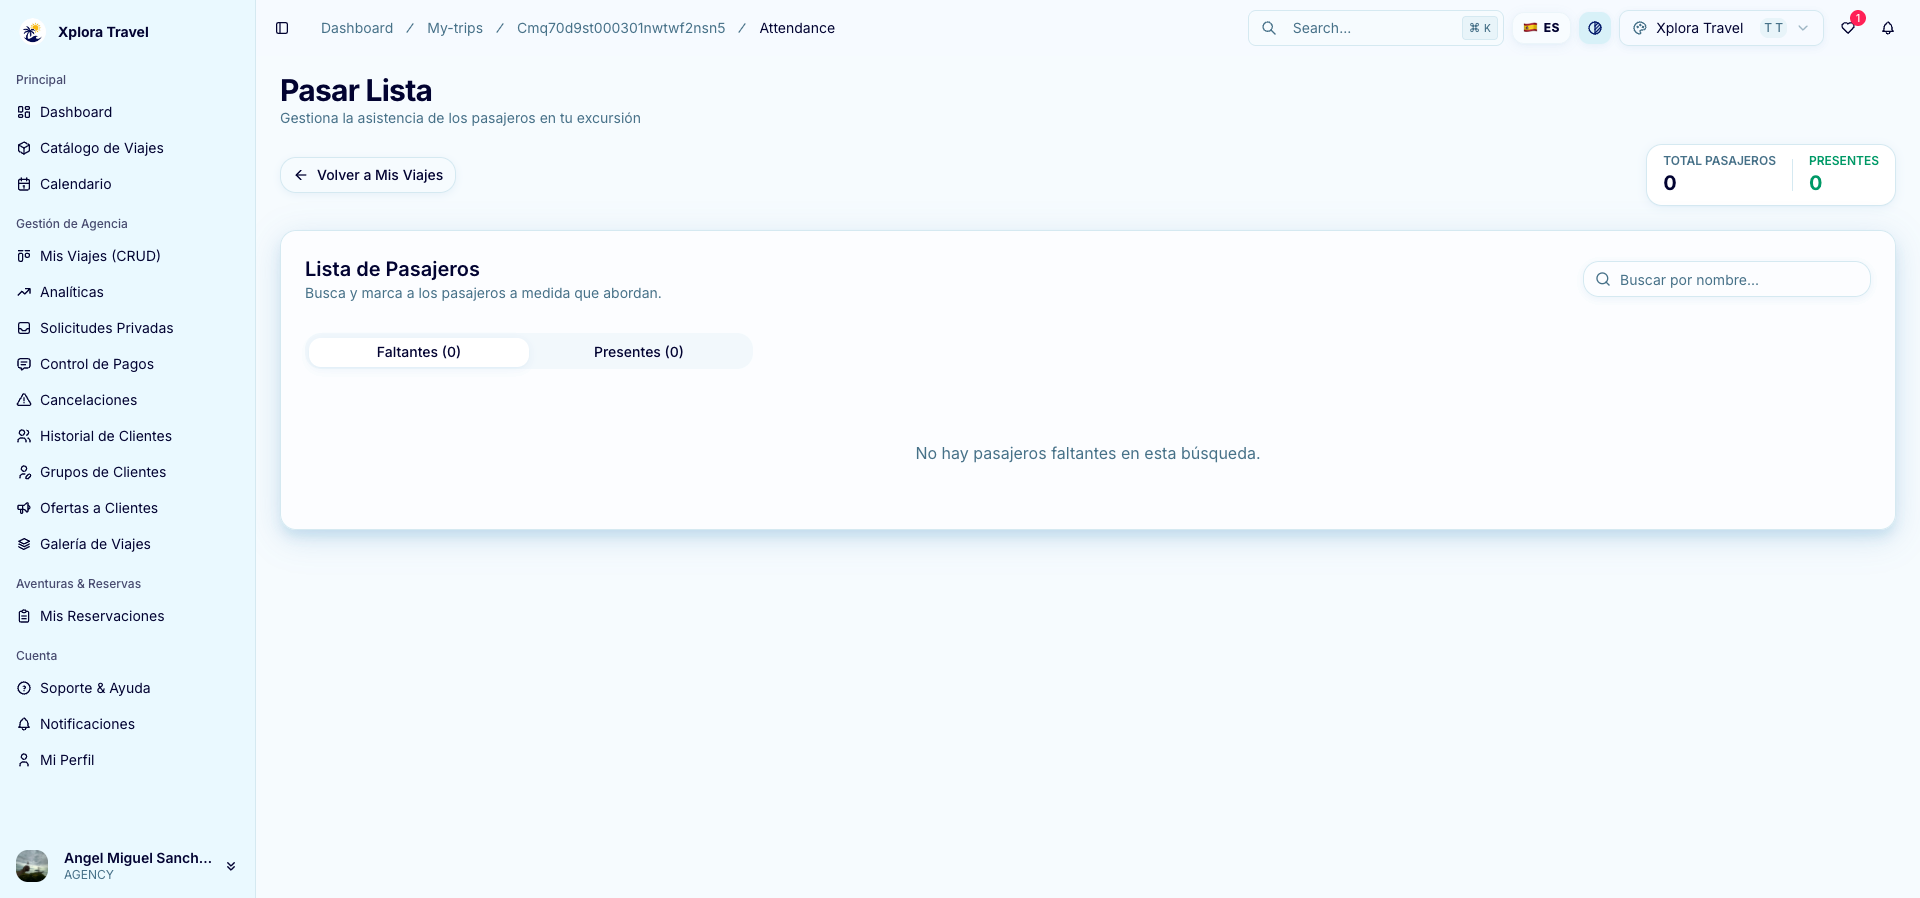Click the Analíticas trend icon

tap(24, 292)
